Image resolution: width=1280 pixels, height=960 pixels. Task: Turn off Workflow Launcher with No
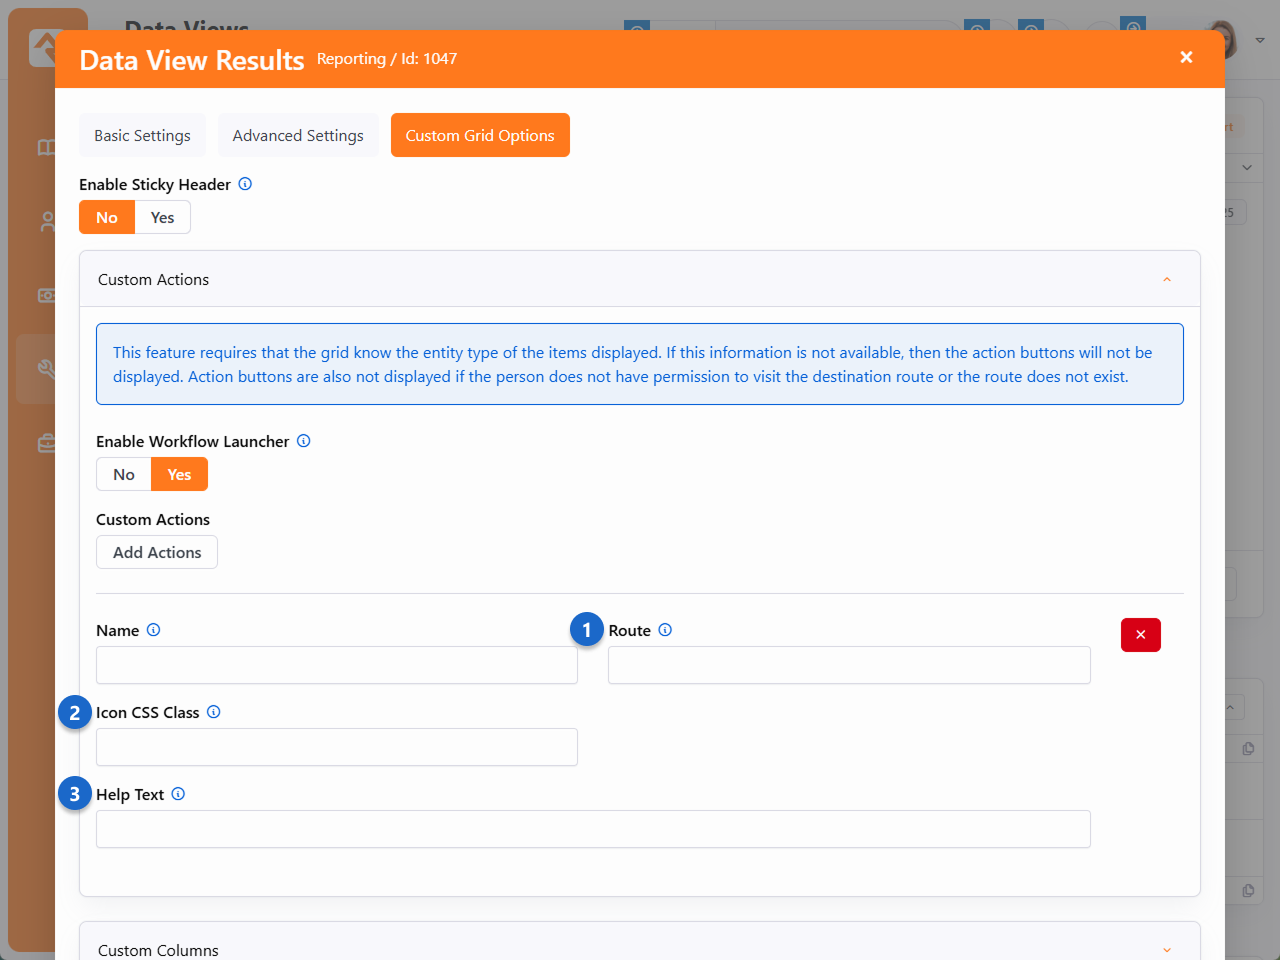pyautogui.click(x=124, y=475)
